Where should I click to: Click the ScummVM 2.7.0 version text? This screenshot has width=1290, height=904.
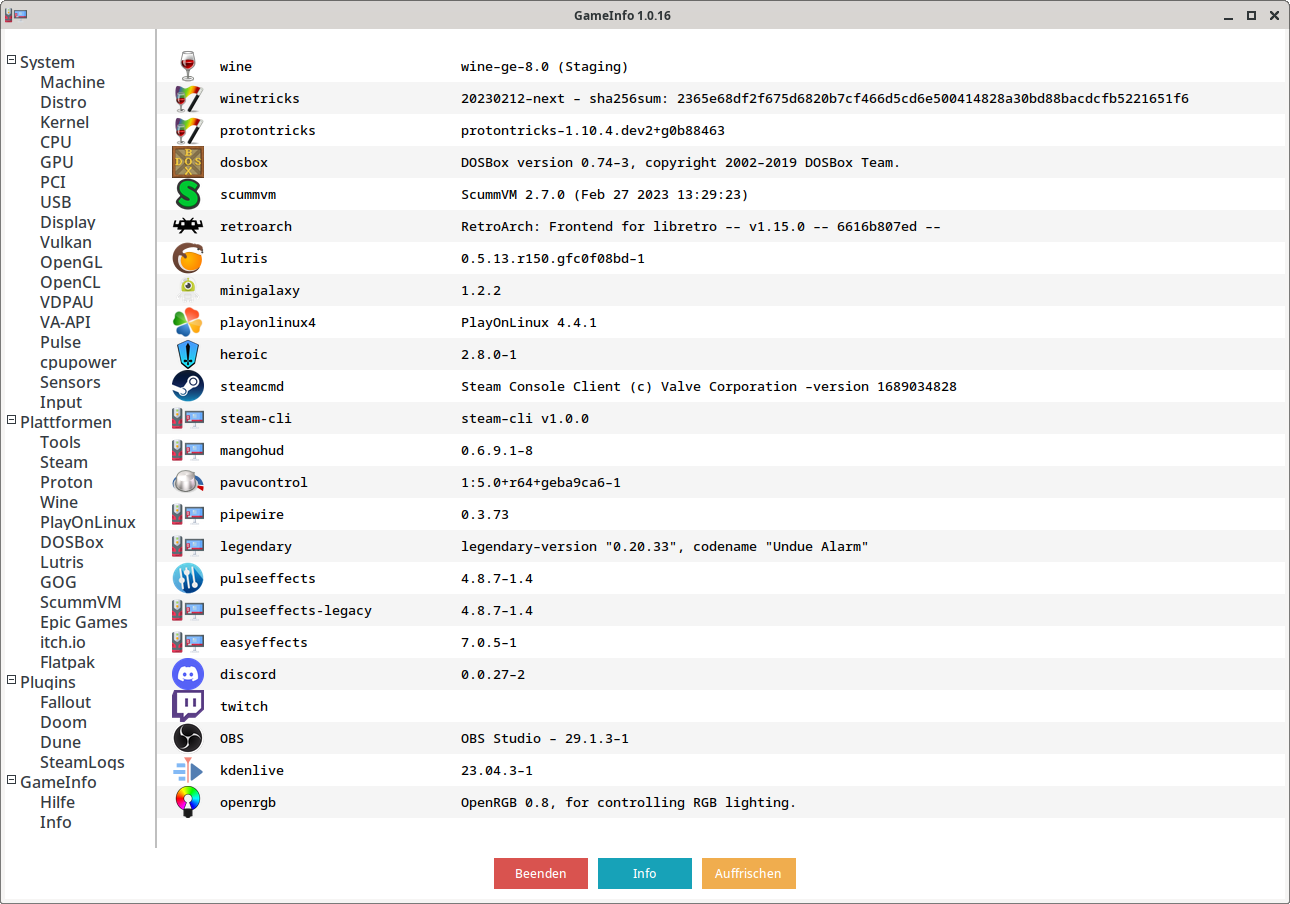point(605,195)
